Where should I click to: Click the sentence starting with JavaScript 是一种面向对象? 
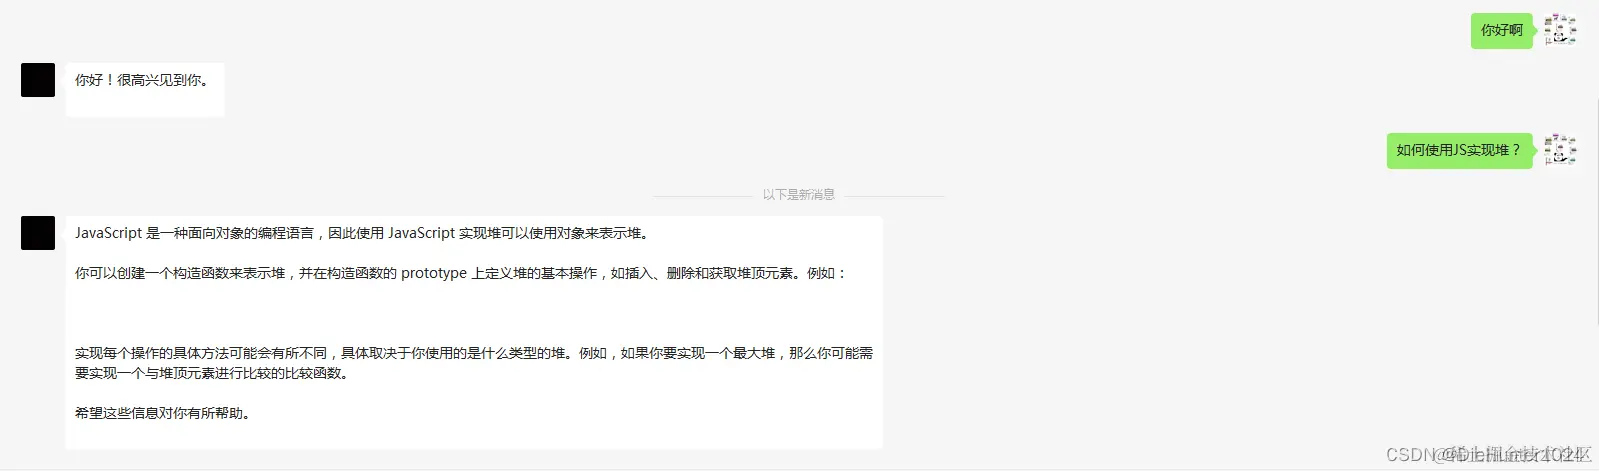364,233
